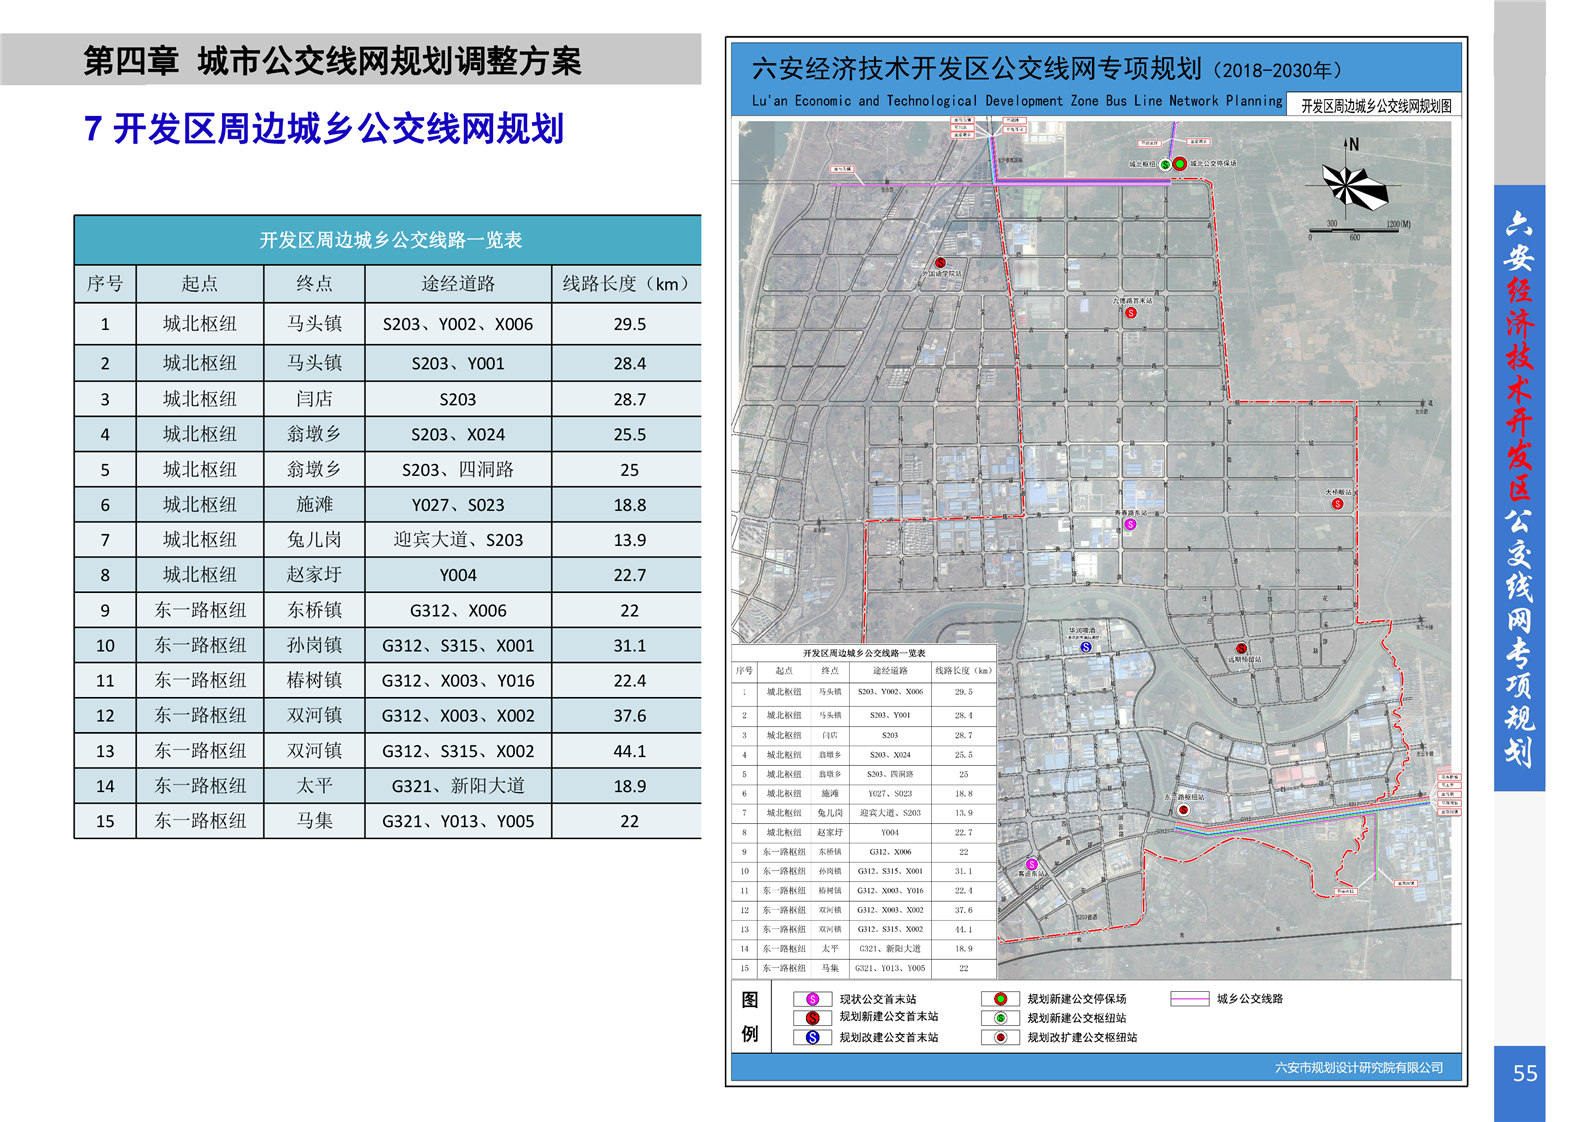The width and height of the screenshot is (1587, 1122).
Task: Click the destination 赵家圩 in large table row 8
Action: (x=314, y=575)
